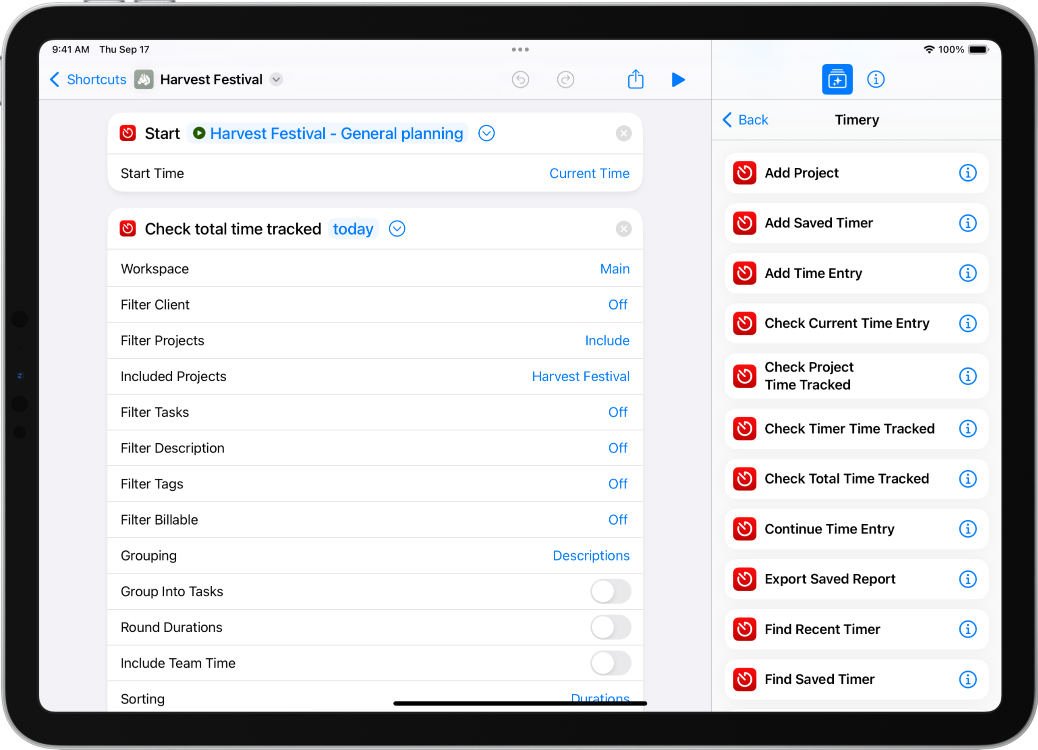Click the Harvest Festival shortcut title

coord(211,79)
